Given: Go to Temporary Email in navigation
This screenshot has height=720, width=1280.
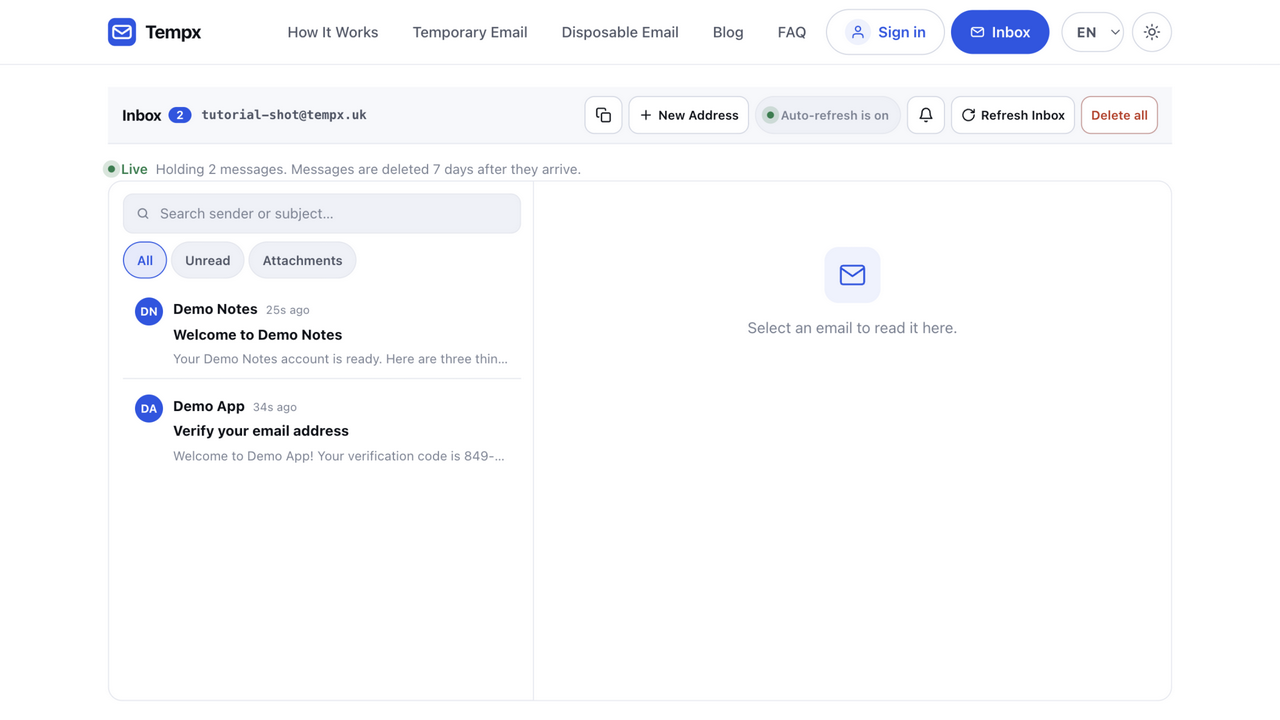Looking at the screenshot, I should pyautogui.click(x=470, y=32).
